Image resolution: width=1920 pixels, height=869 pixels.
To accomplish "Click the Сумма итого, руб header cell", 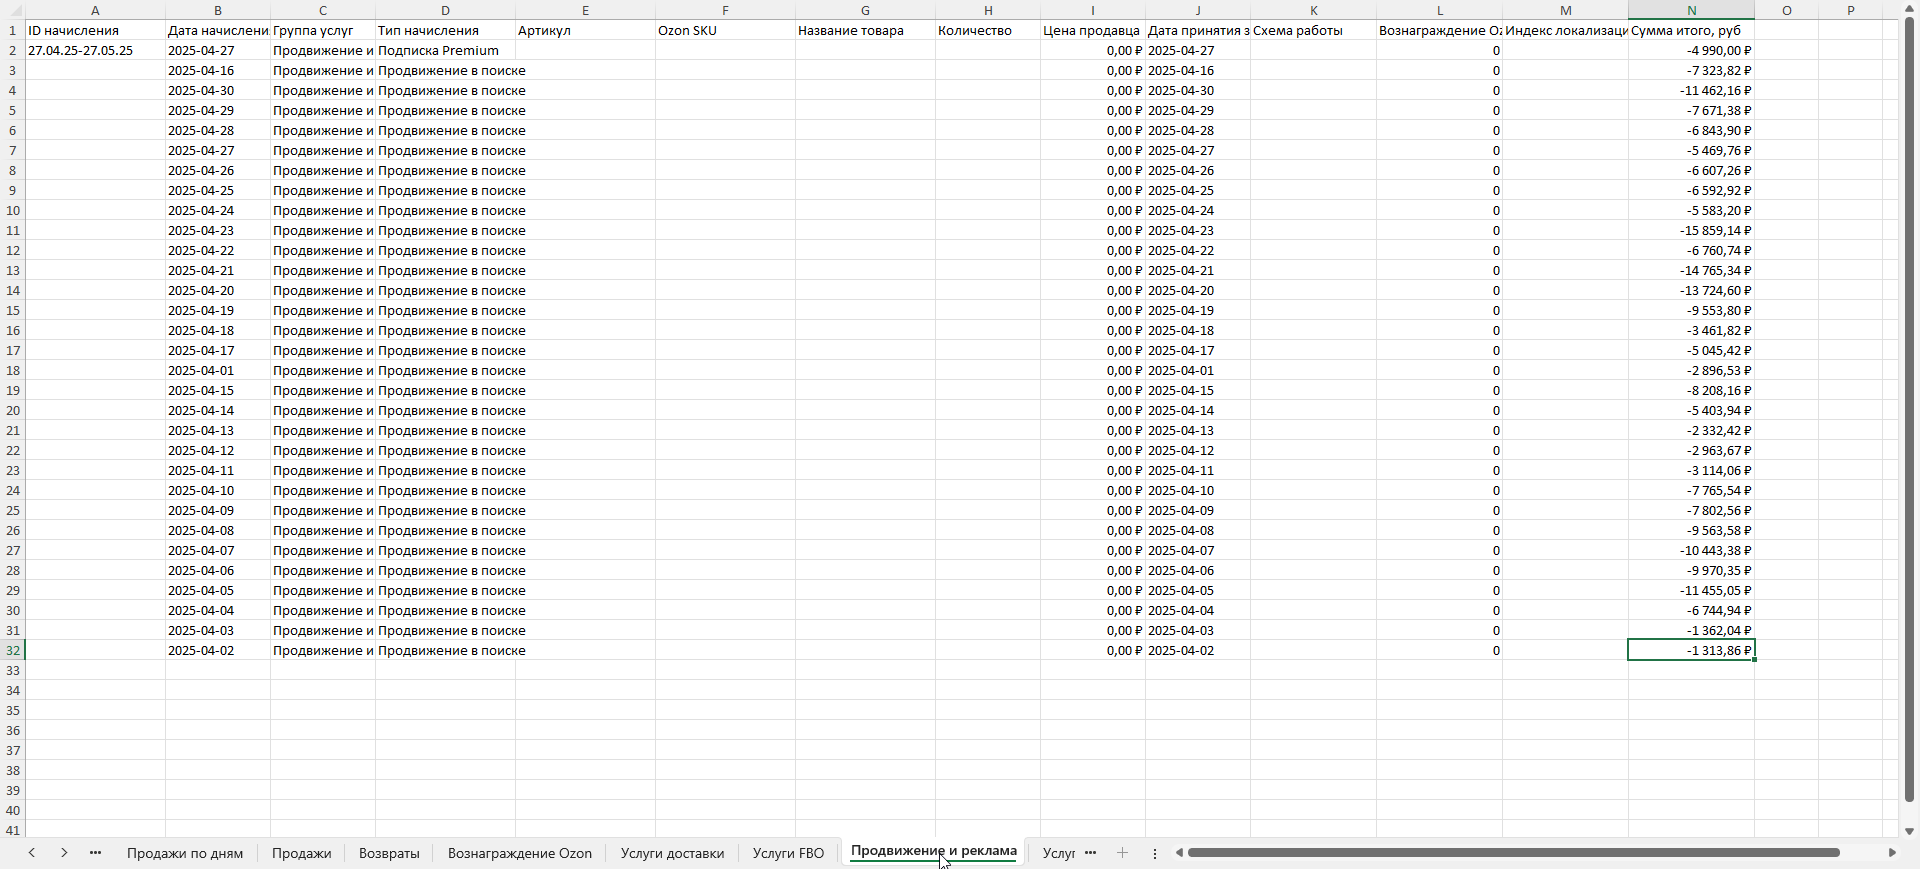I will click(1690, 30).
